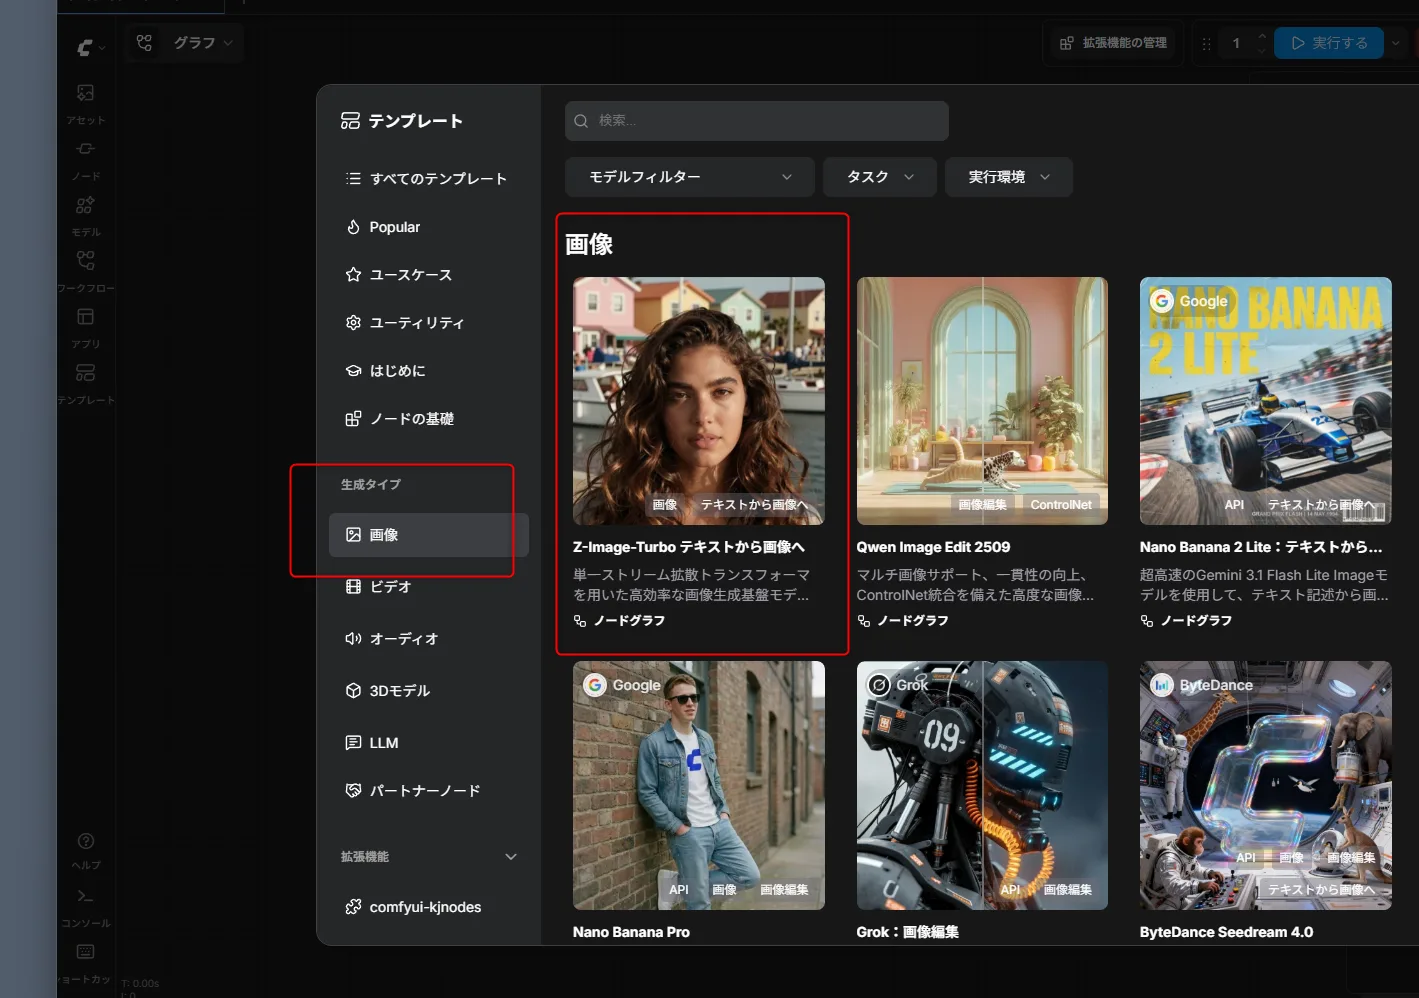Select the ノードの基礎 category

coord(428,419)
